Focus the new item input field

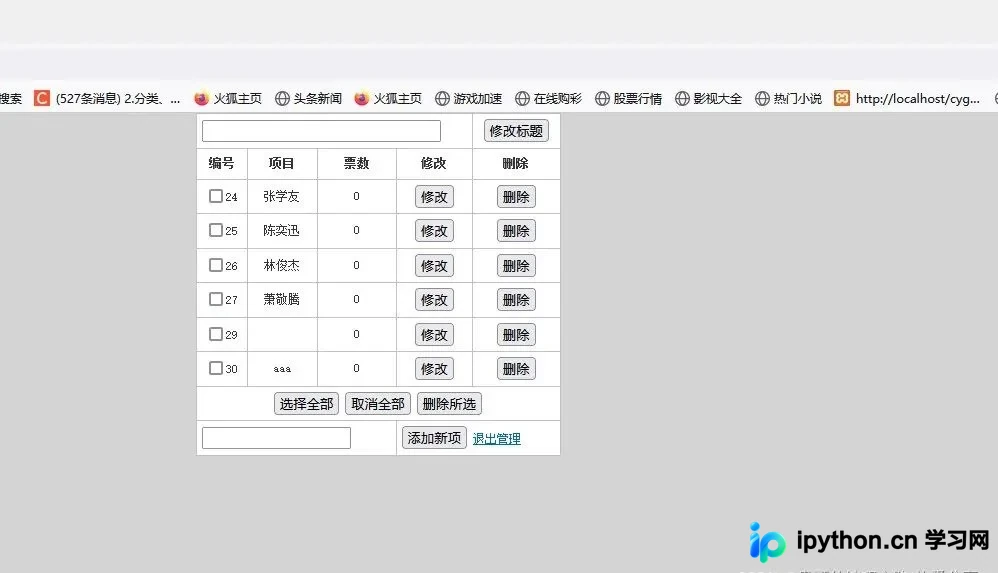point(276,438)
